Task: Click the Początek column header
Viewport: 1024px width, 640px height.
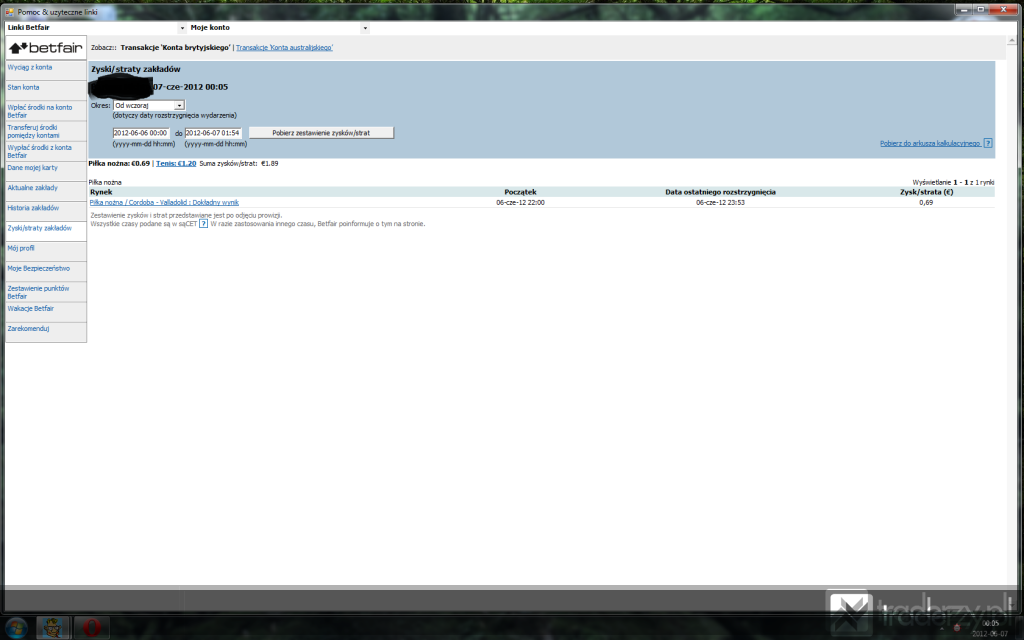Action: (x=520, y=192)
